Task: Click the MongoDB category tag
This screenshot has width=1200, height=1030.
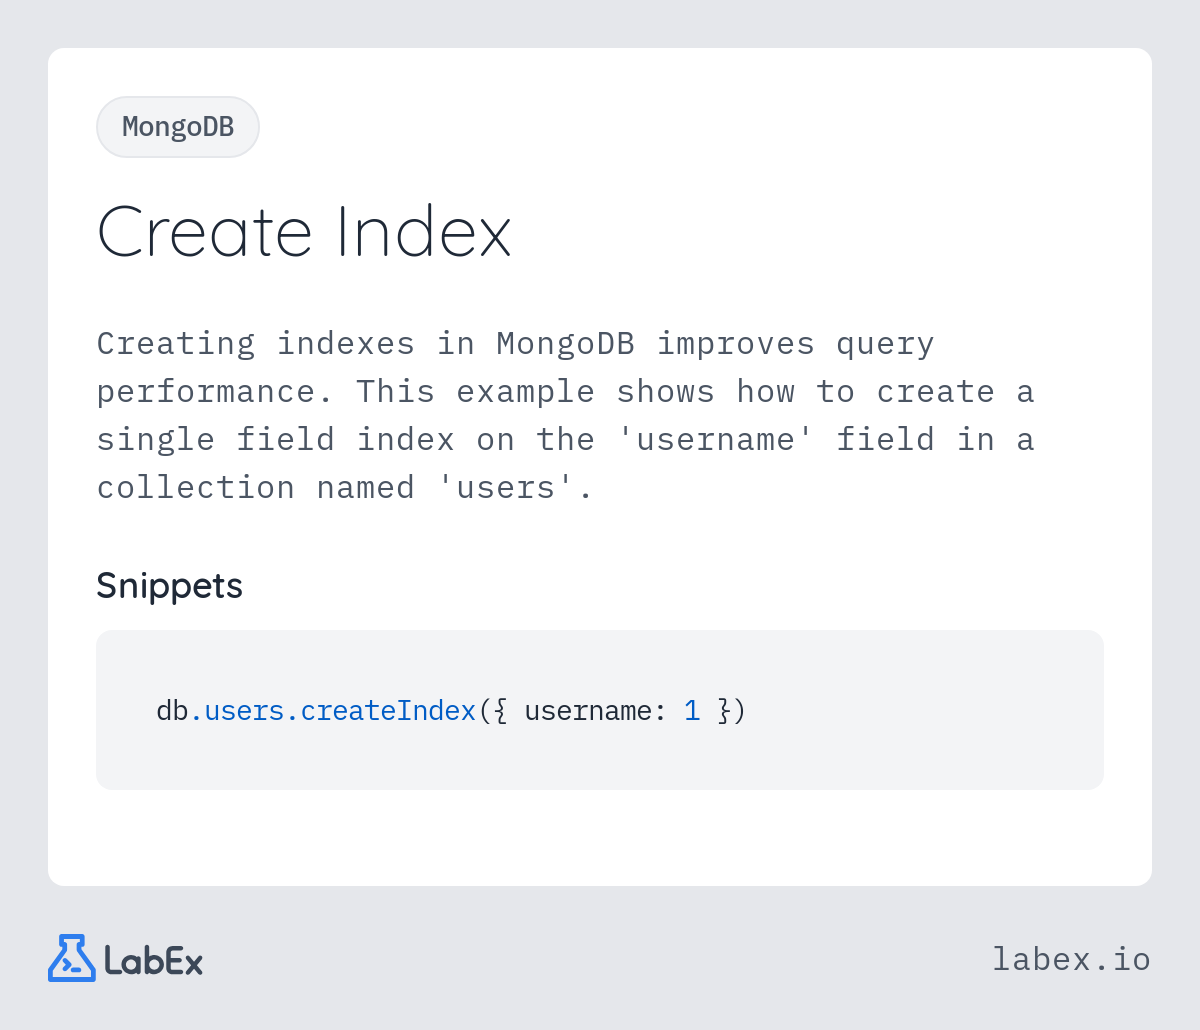Action: pos(178,127)
